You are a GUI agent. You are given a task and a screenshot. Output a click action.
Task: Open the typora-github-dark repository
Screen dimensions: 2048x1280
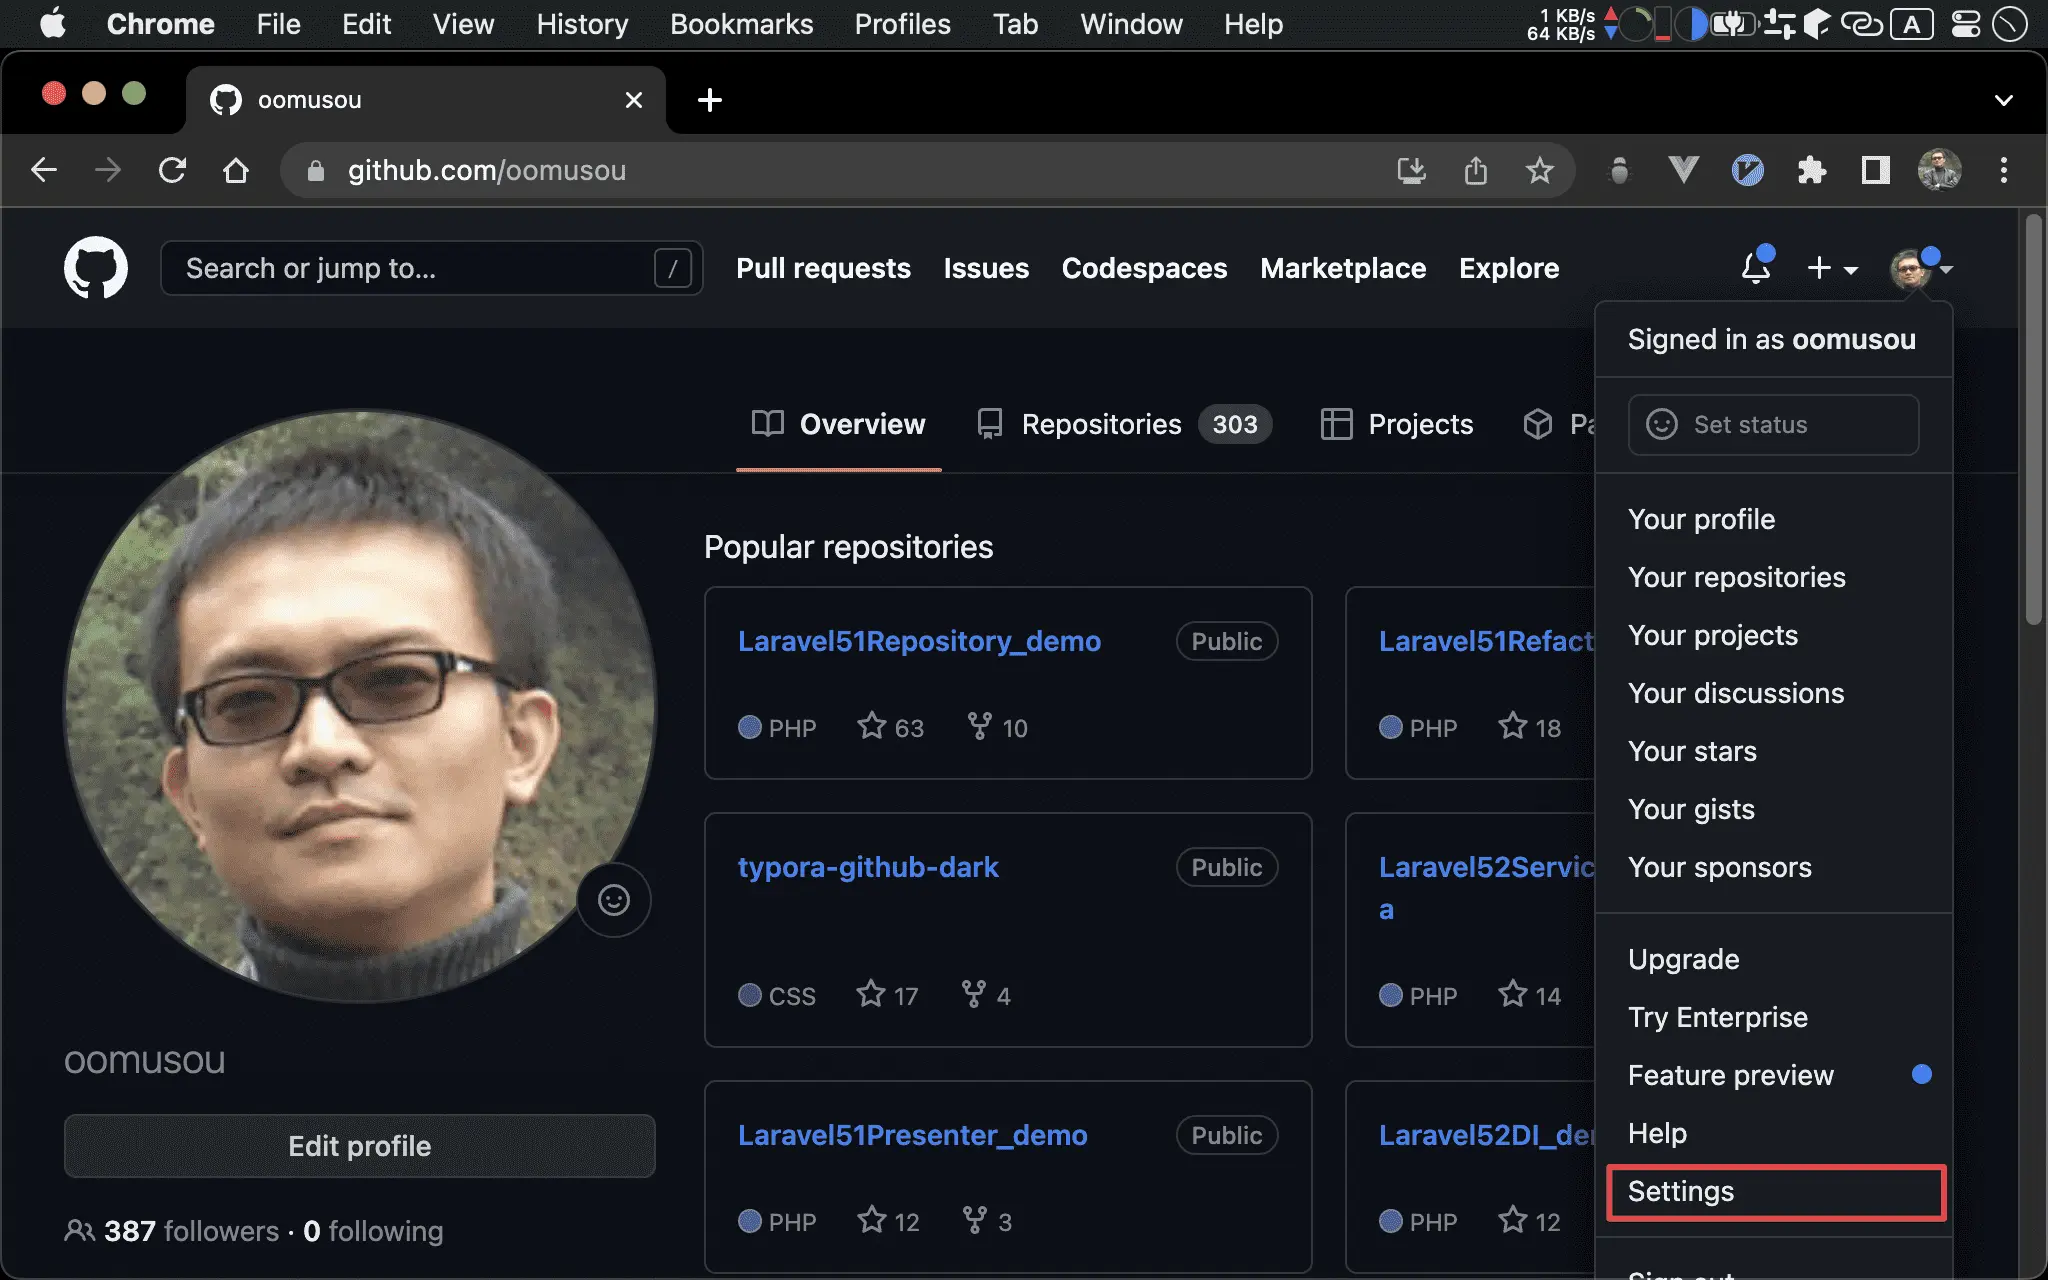pos(868,867)
